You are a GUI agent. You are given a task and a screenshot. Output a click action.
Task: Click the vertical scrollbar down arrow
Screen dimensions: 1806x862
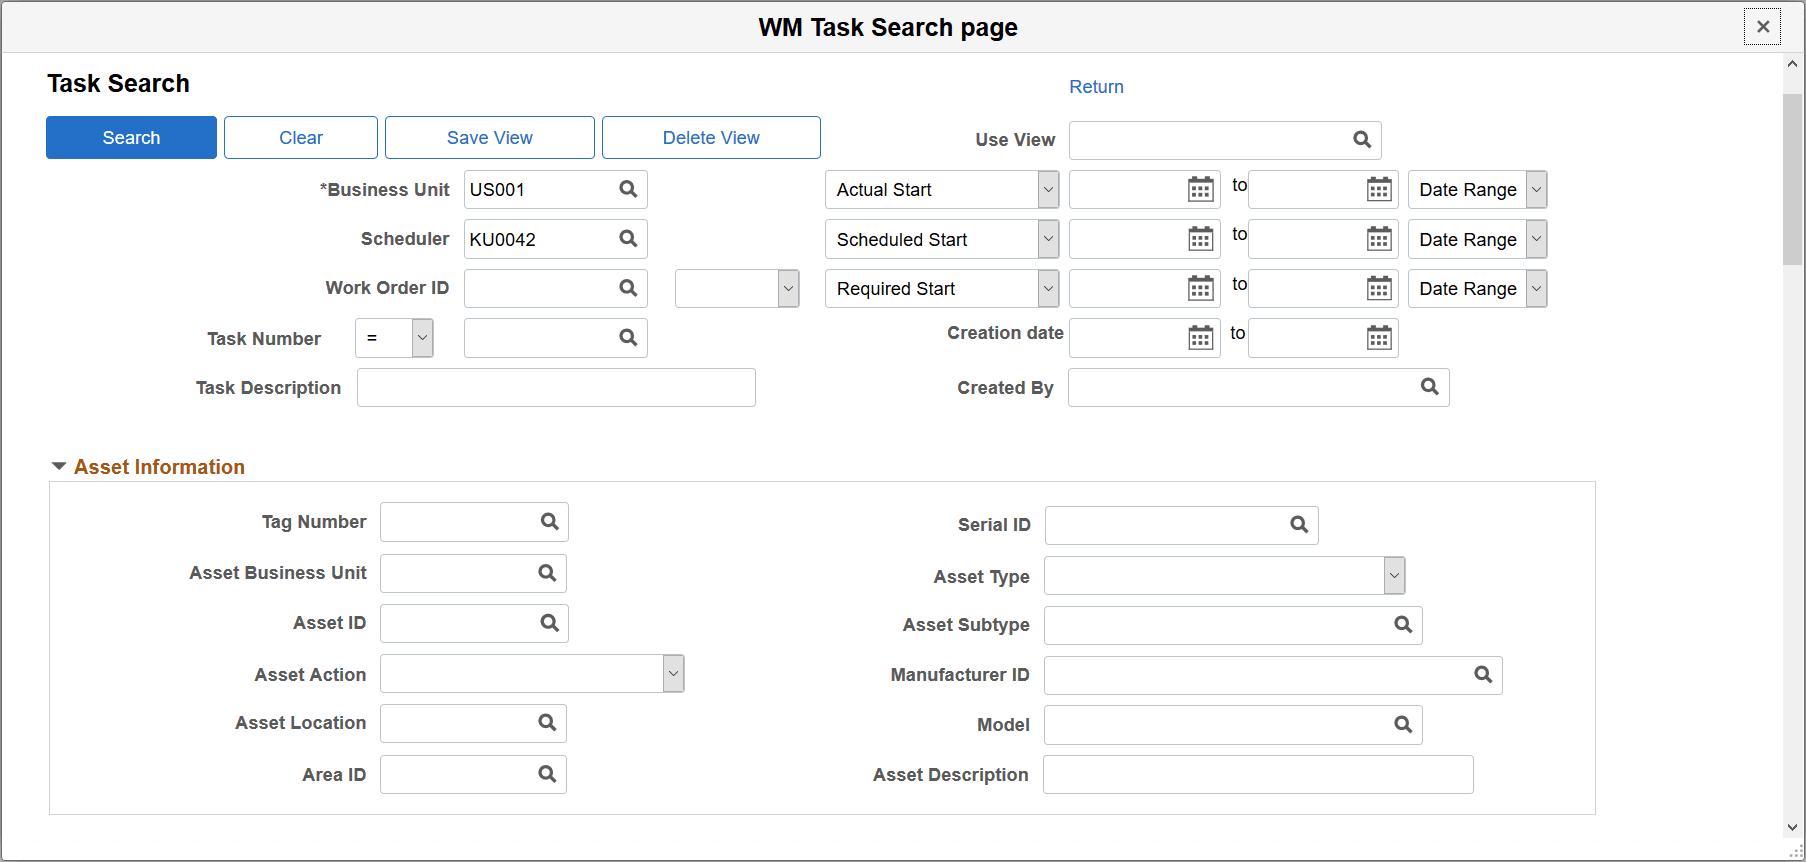[x=1792, y=827]
